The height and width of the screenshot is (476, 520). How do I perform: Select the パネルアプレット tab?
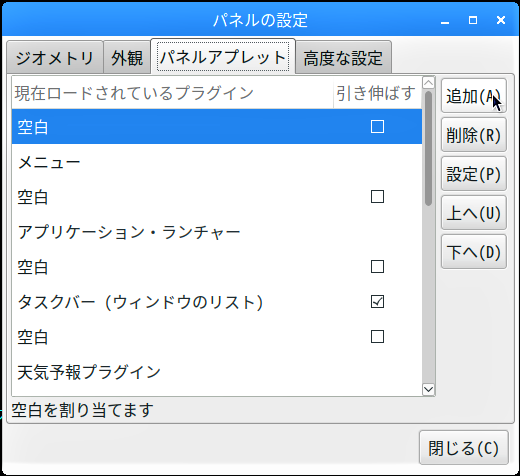(223, 56)
